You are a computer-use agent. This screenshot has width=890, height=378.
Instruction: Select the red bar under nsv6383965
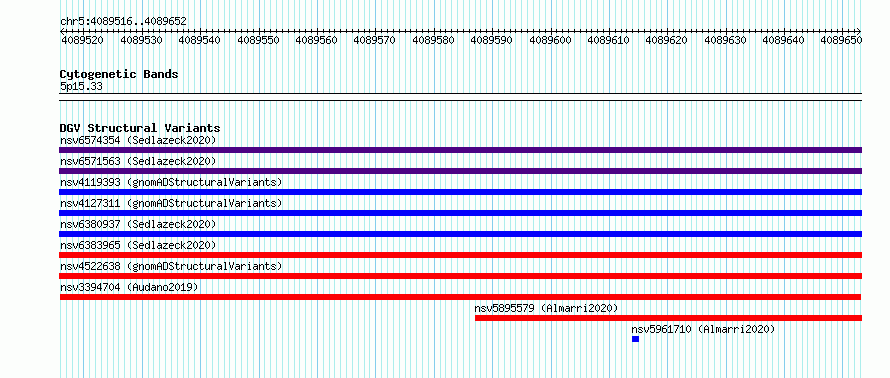point(460,255)
